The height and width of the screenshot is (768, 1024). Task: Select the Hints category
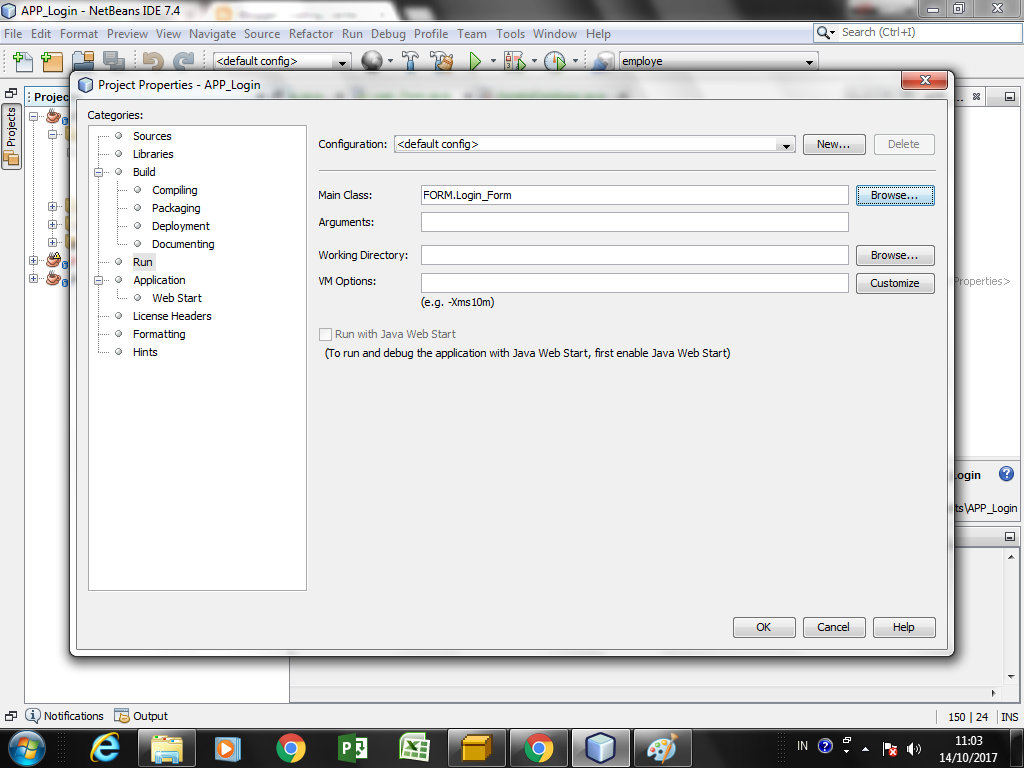pyautogui.click(x=145, y=352)
